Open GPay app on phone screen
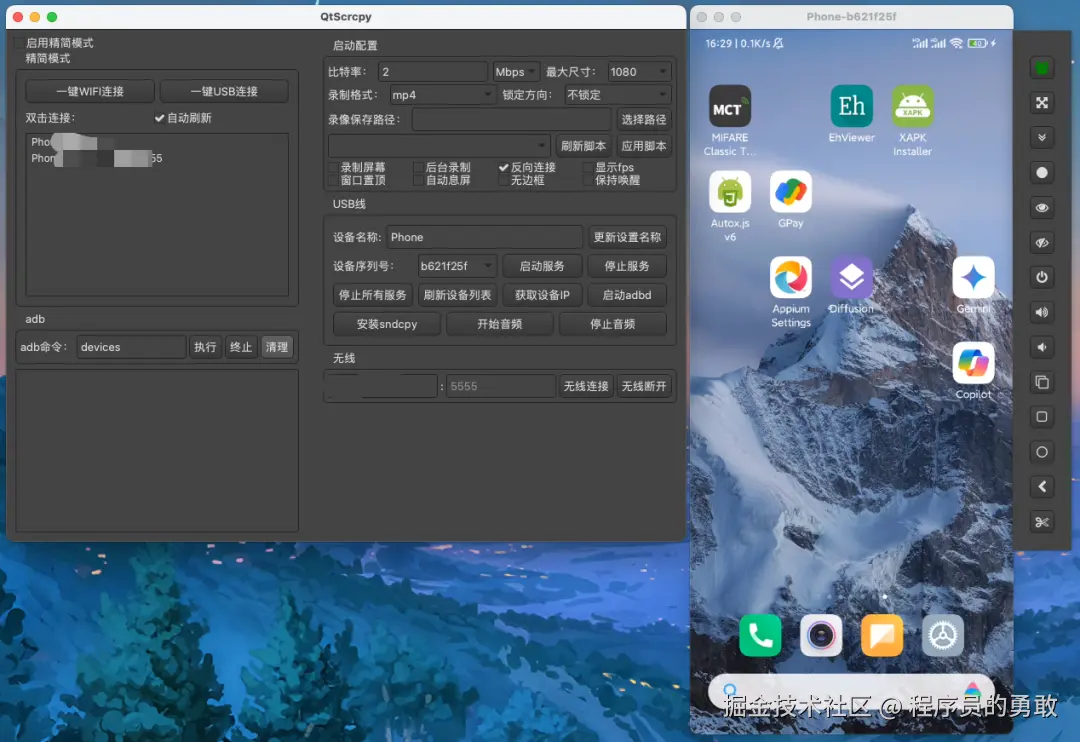Viewport: 1080px width, 742px height. pyautogui.click(x=790, y=192)
